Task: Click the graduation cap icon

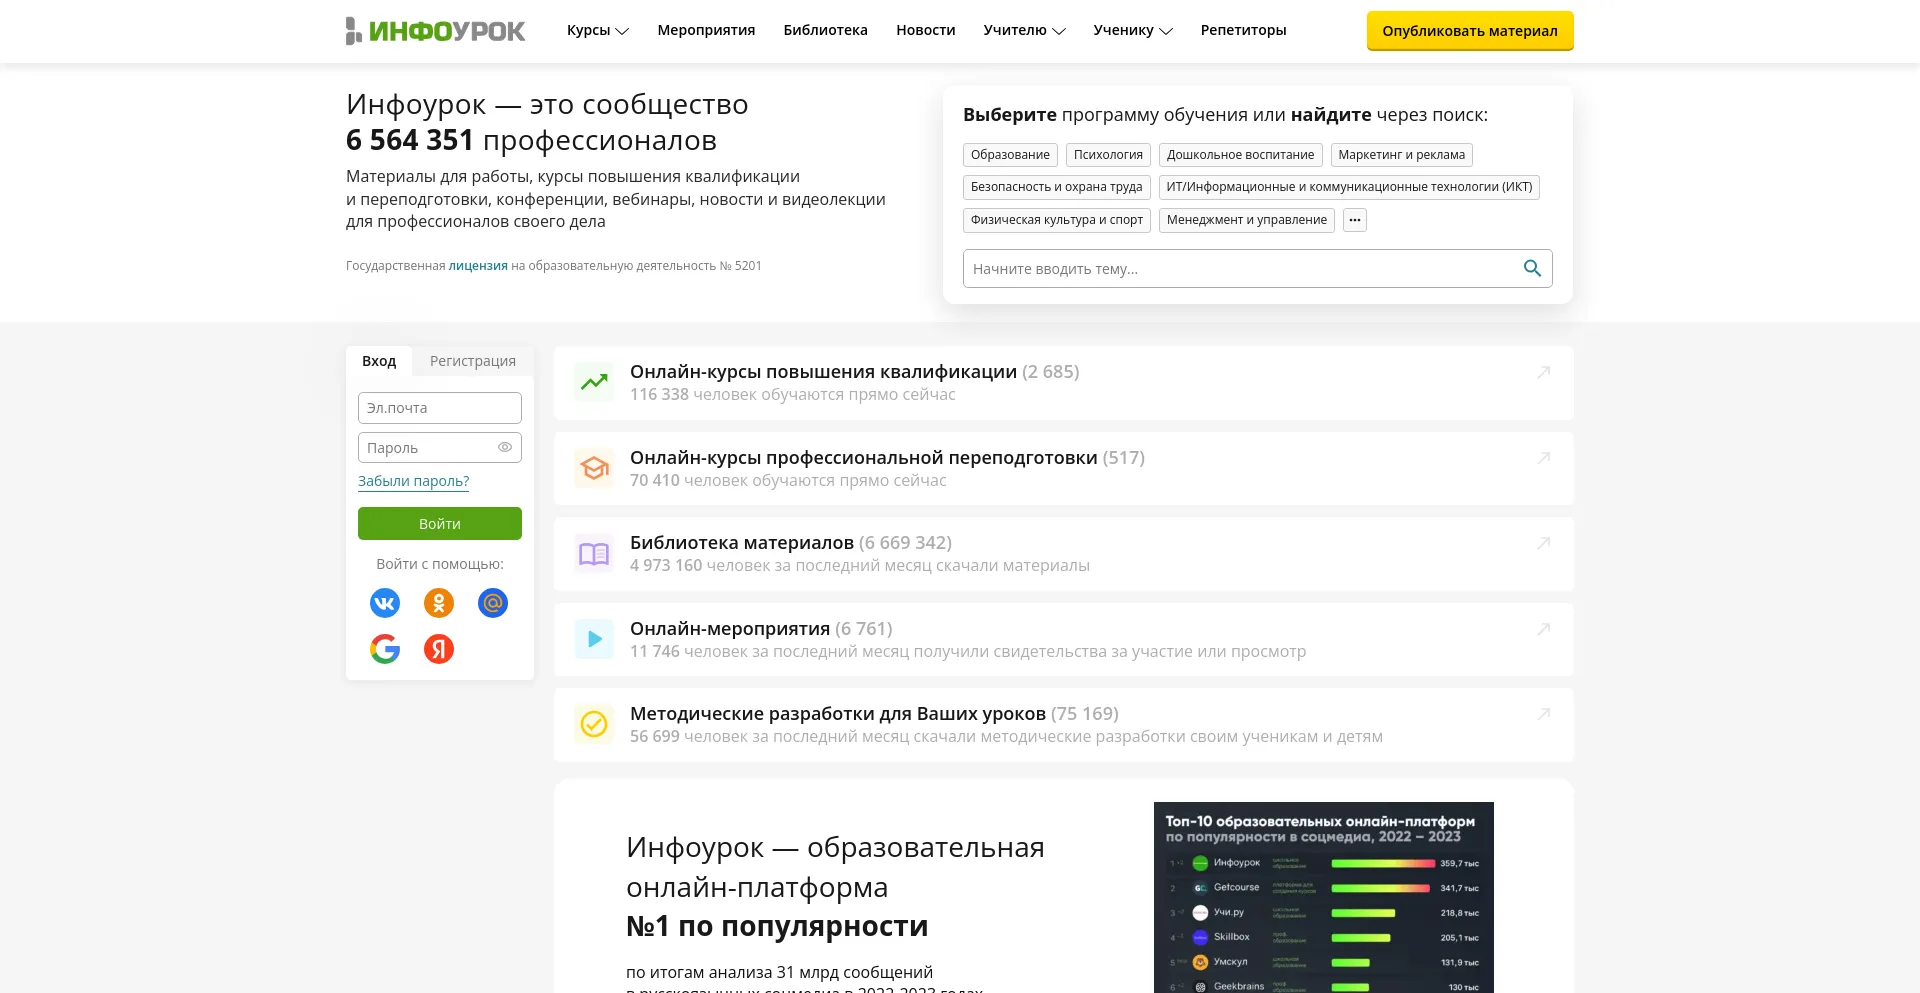Action: pyautogui.click(x=594, y=468)
